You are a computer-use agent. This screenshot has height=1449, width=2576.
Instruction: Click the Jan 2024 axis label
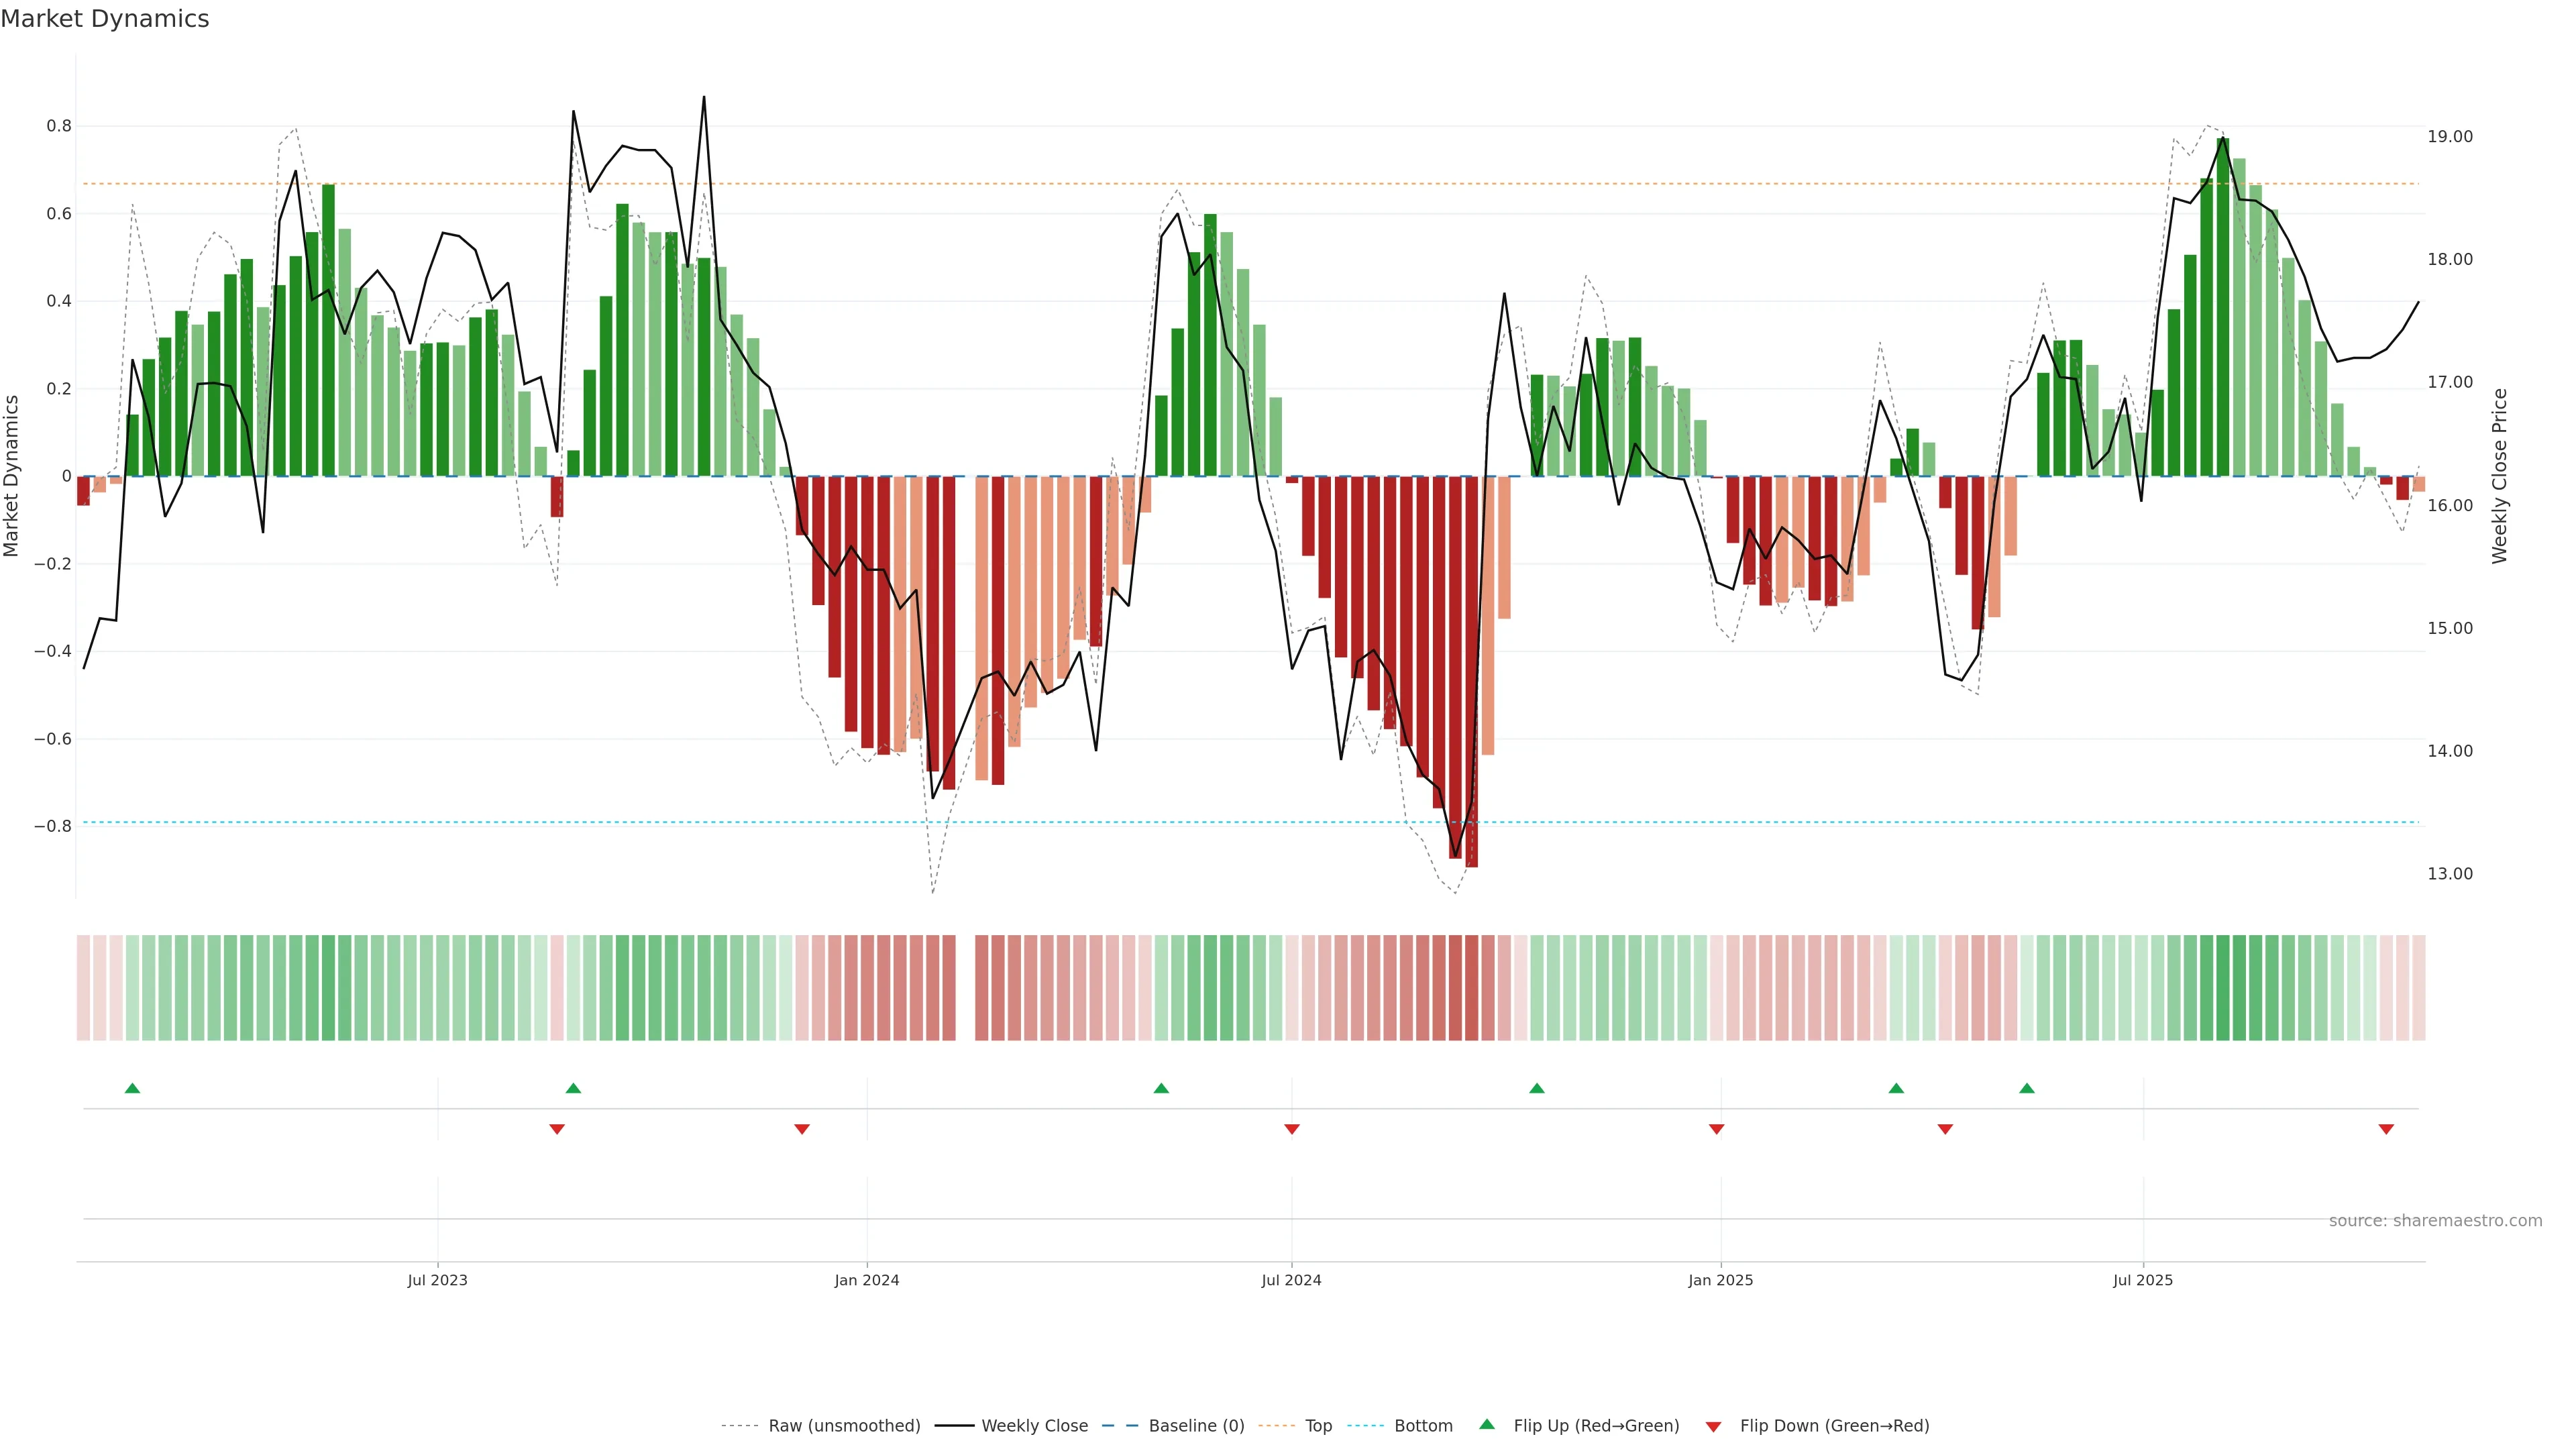click(x=866, y=1280)
